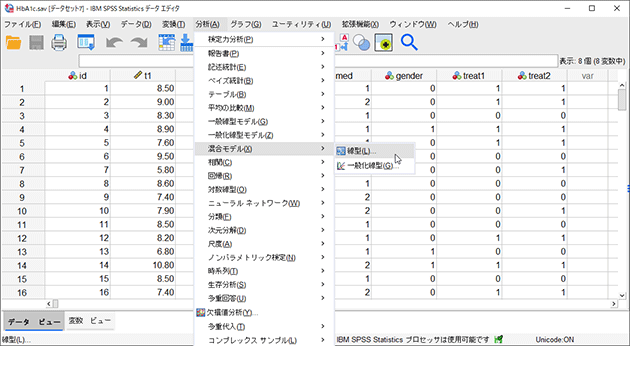This screenshot has width=630, height=380.
Task: Expand the 回帰(R) submenu
Action: 264,176
